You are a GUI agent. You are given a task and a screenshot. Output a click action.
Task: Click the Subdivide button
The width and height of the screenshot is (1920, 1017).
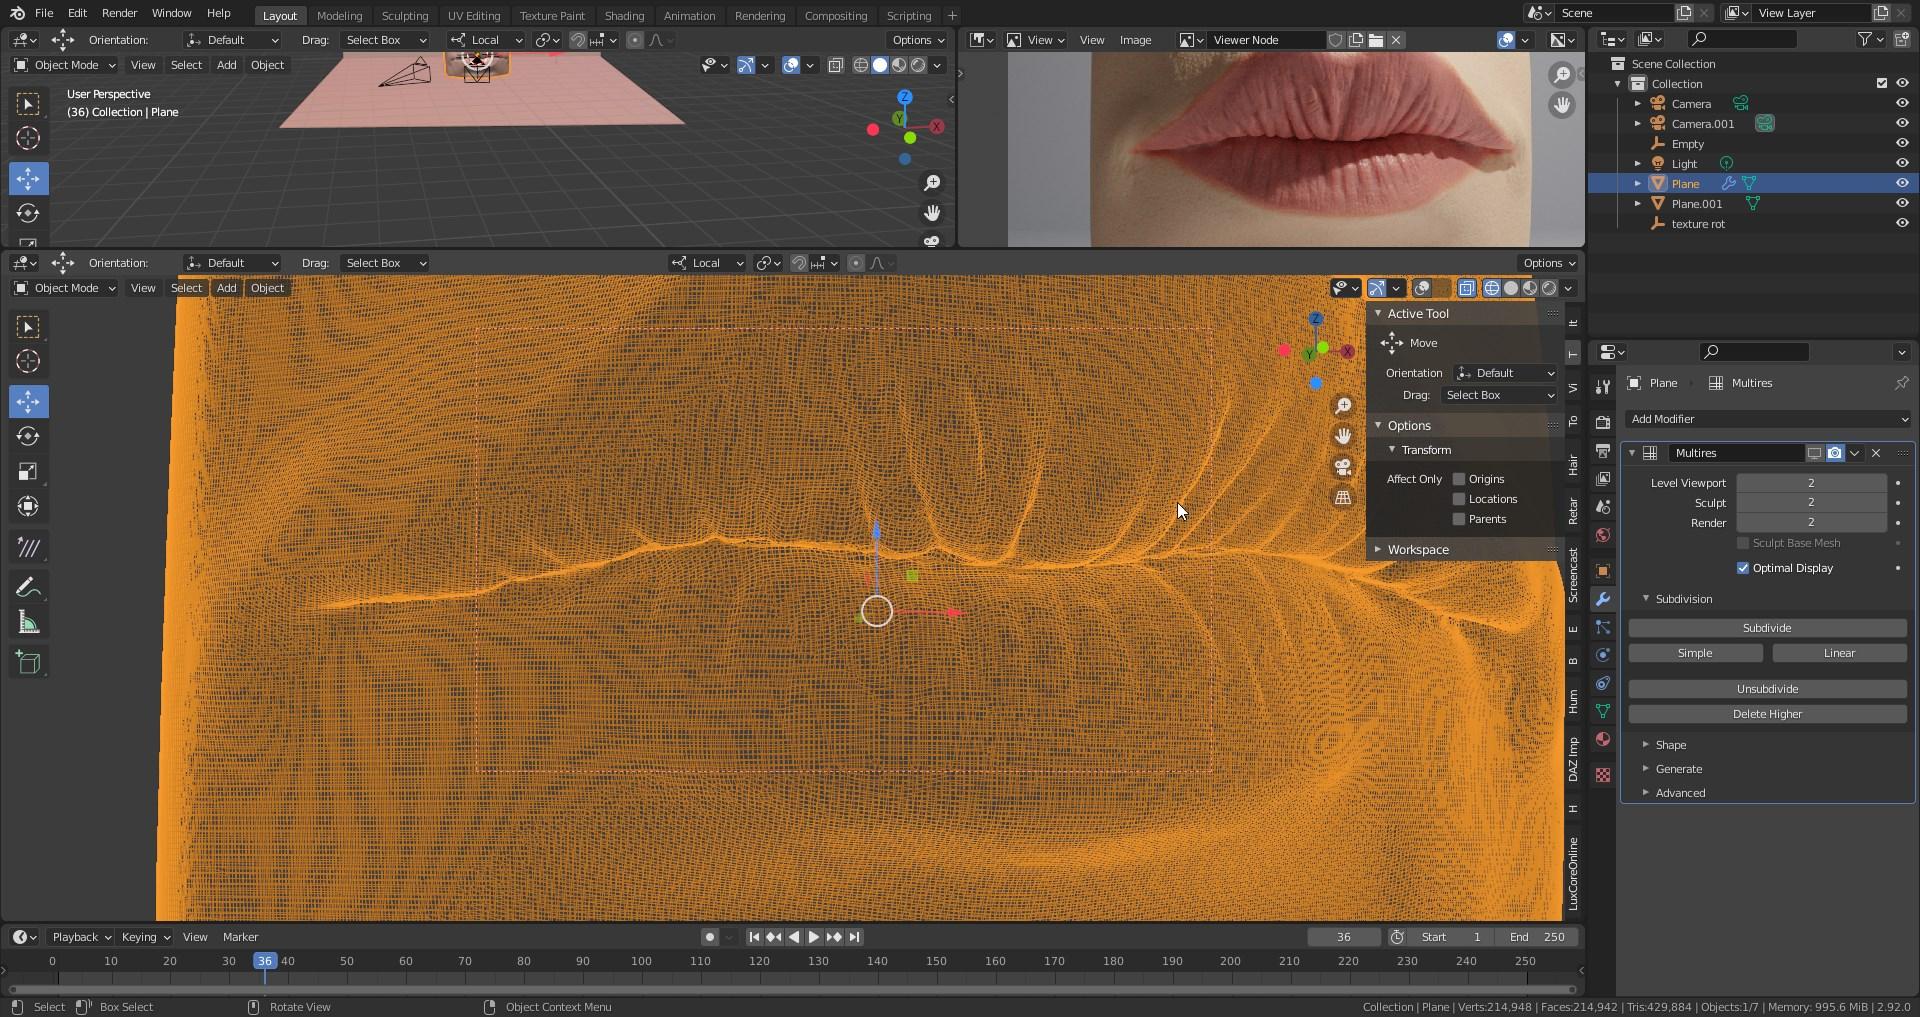(1767, 628)
